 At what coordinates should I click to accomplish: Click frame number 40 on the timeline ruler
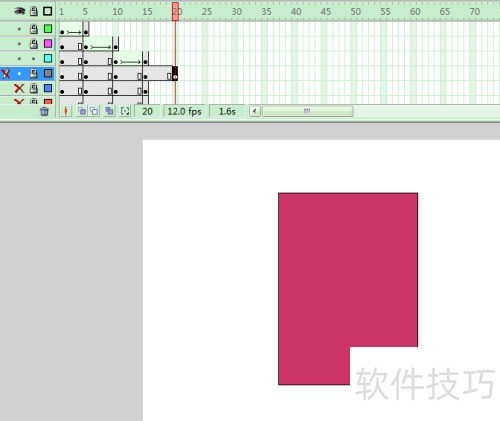coord(296,12)
